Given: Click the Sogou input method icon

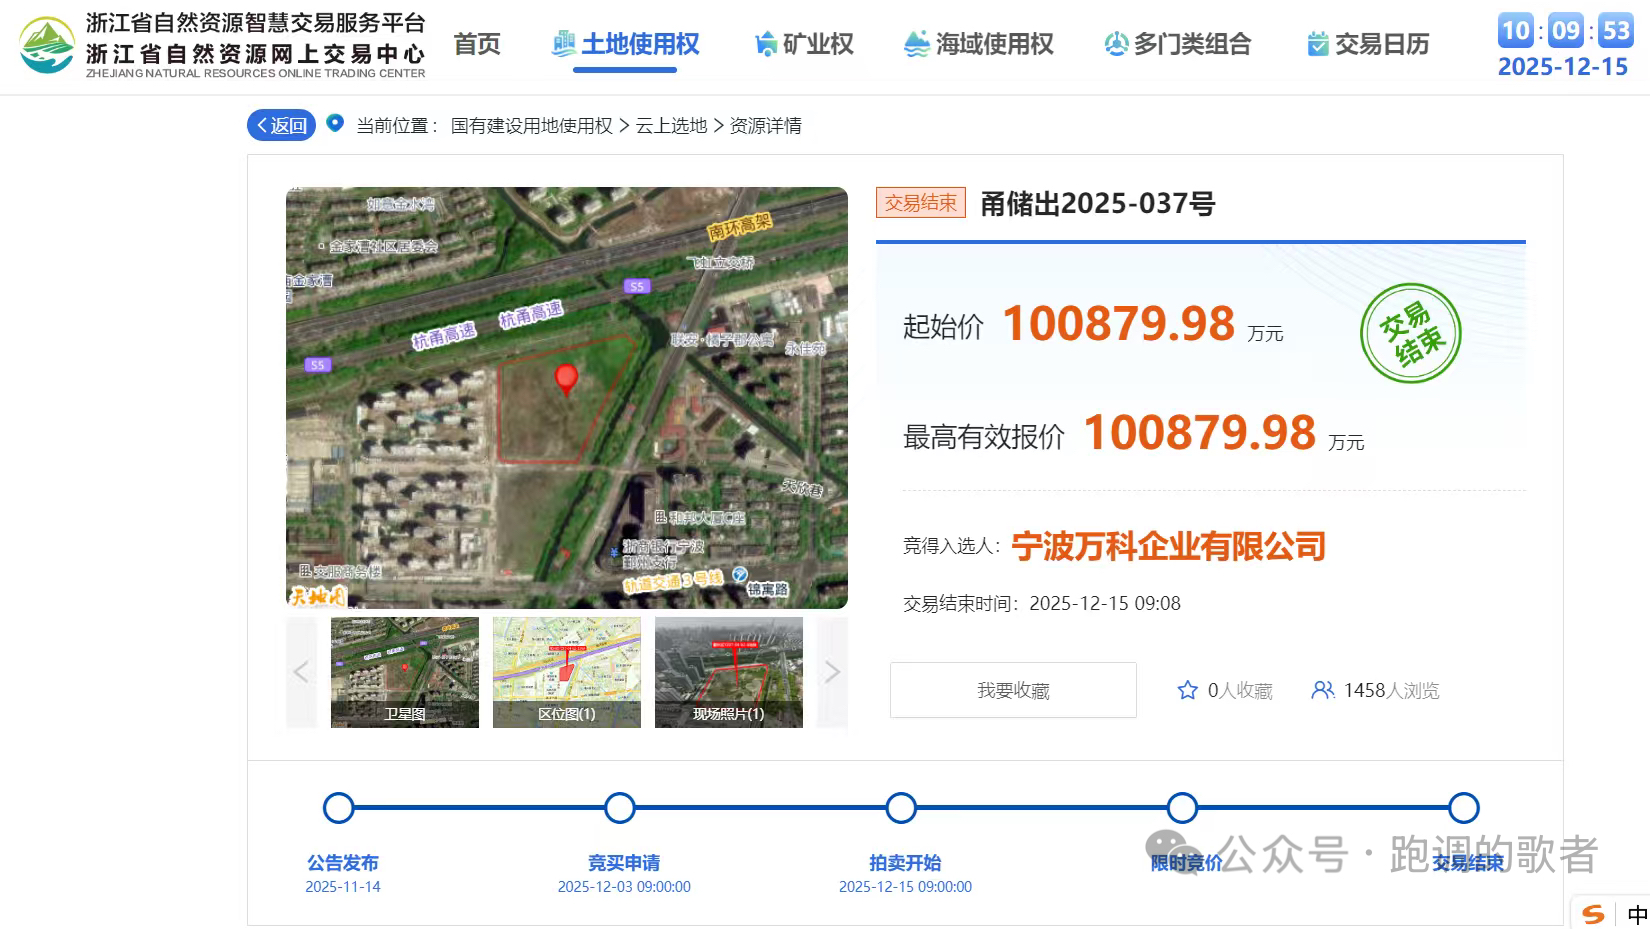Looking at the screenshot, I should 1593,914.
